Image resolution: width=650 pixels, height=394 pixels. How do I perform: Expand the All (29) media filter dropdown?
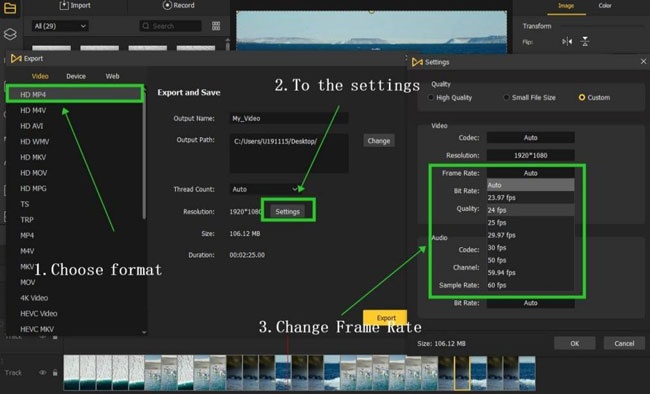60,26
